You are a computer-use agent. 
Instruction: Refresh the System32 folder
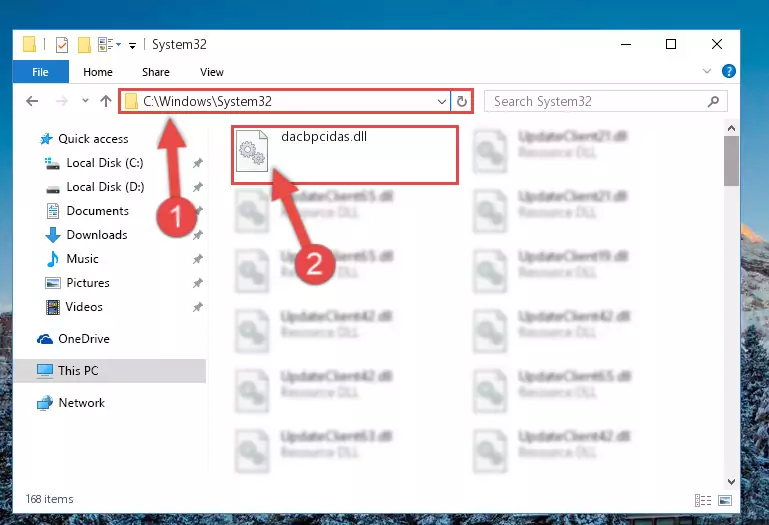point(461,102)
